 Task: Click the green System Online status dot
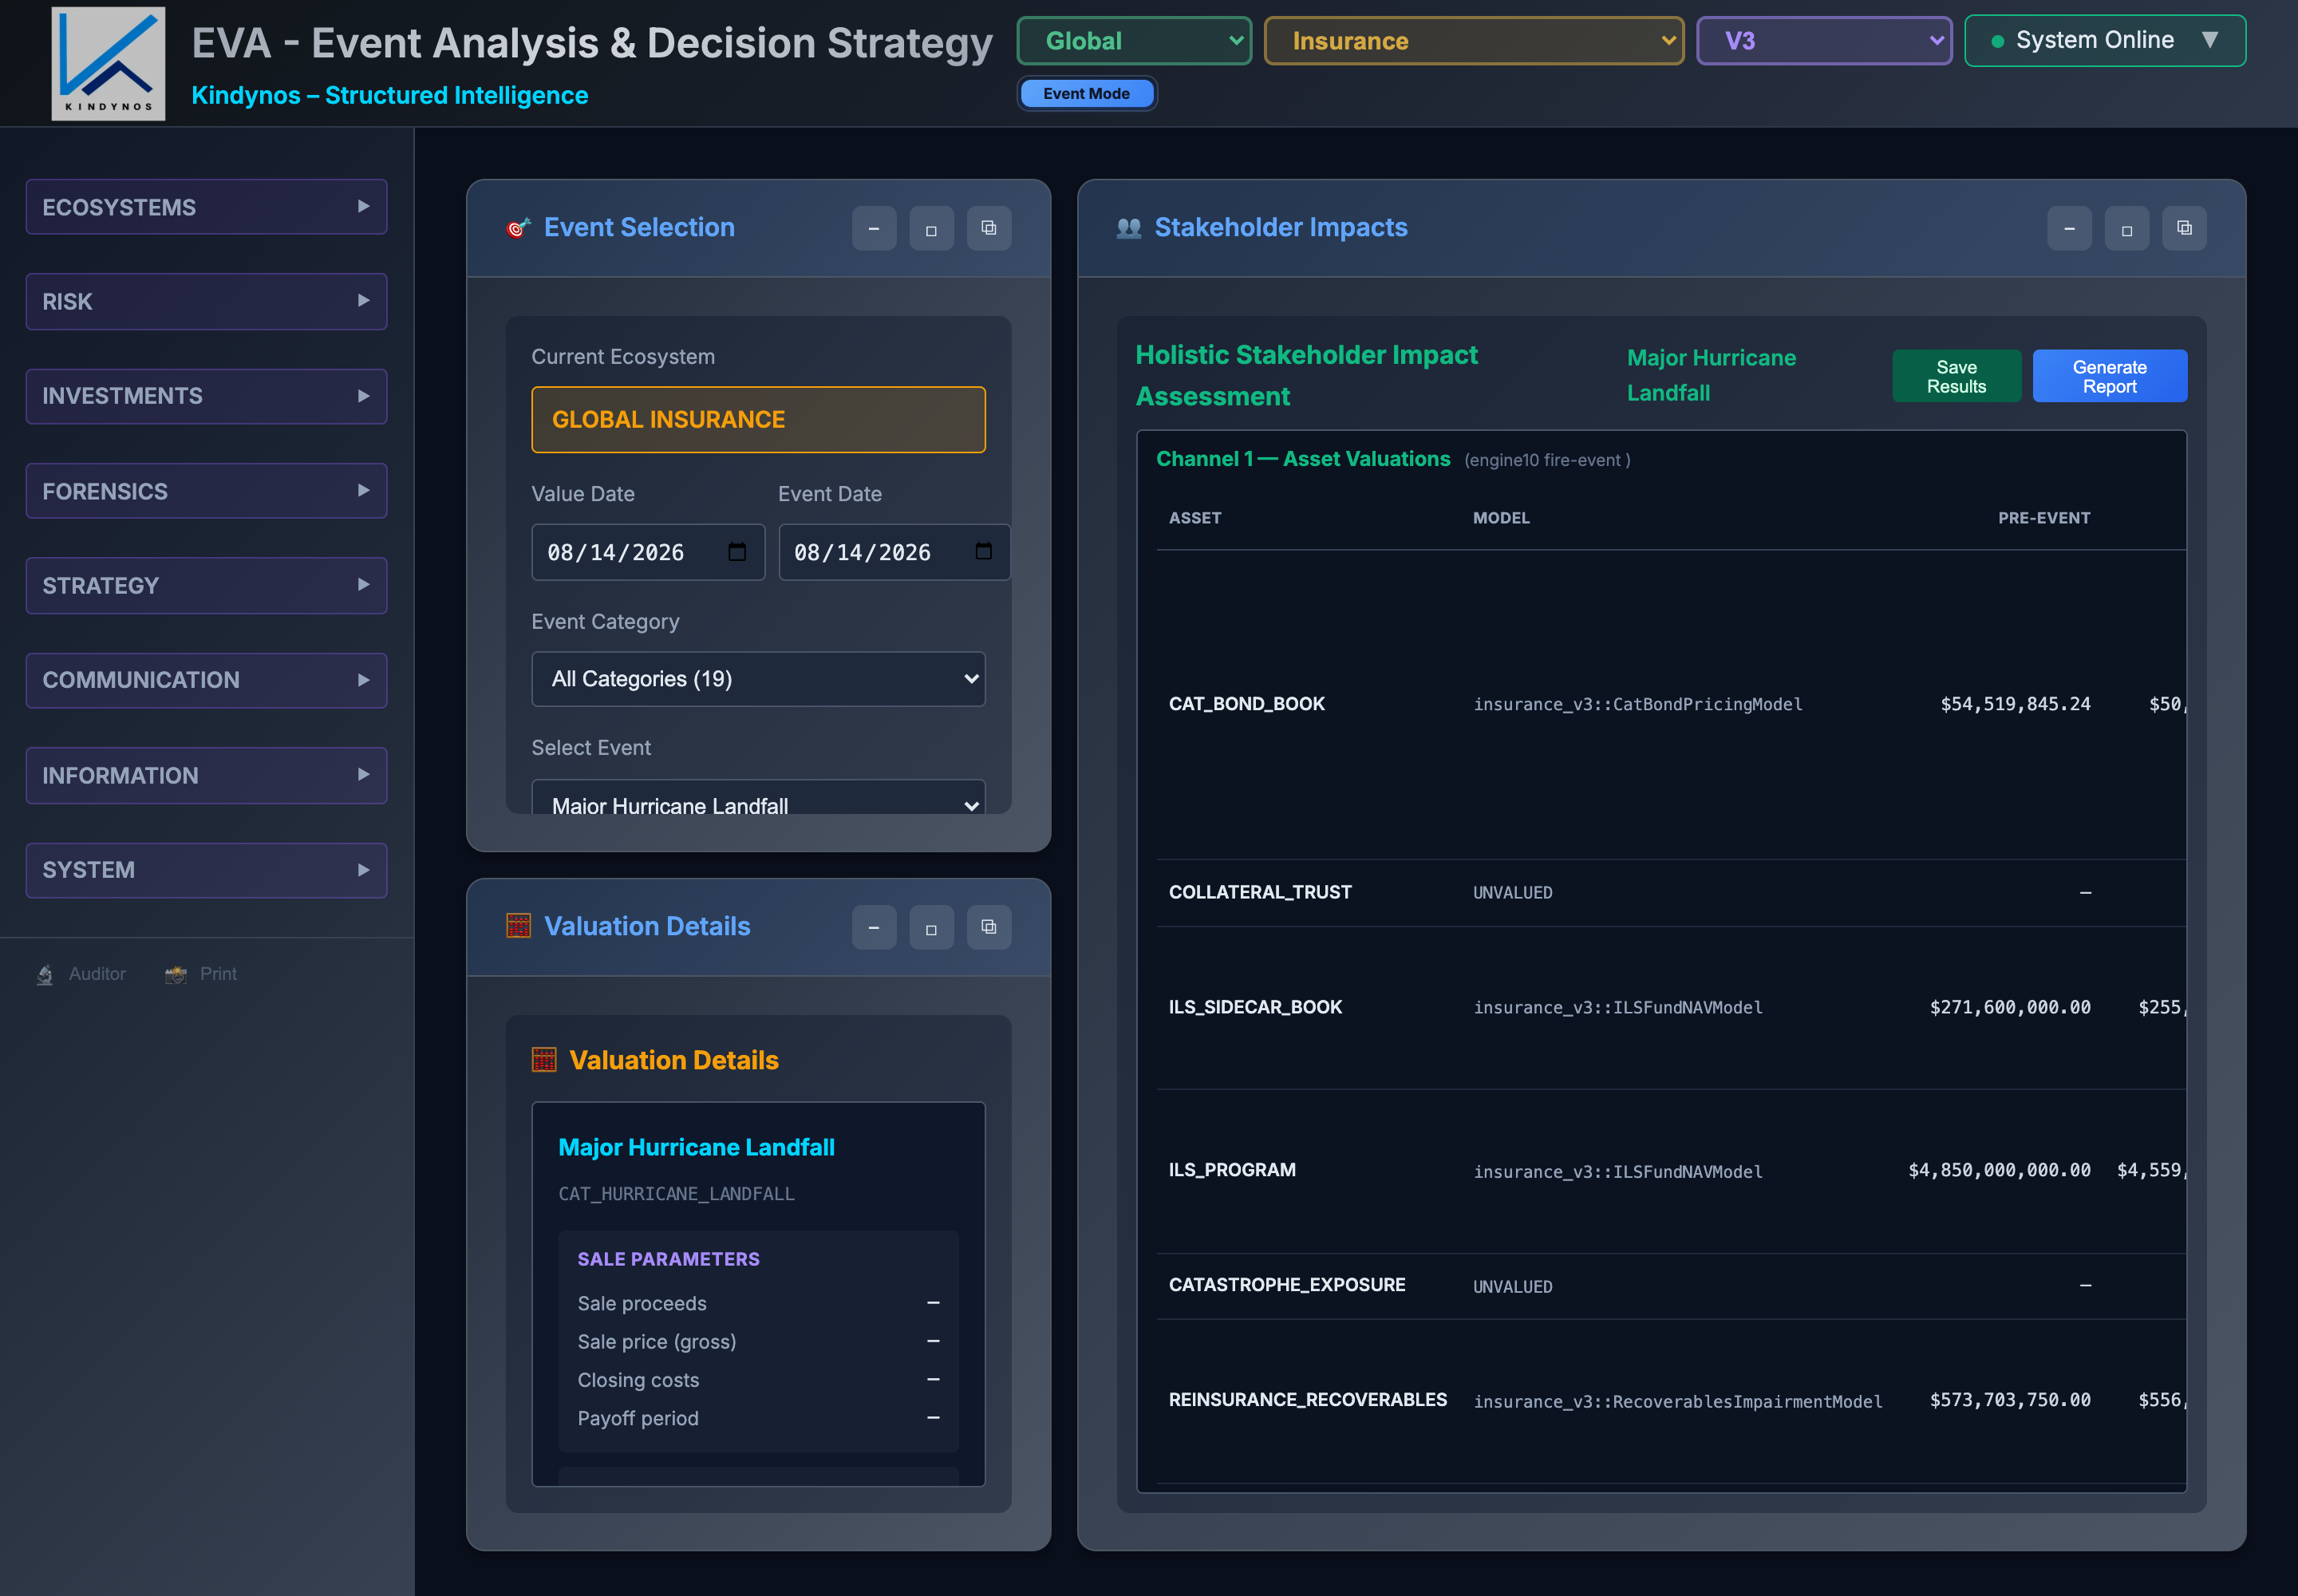click(1997, 42)
